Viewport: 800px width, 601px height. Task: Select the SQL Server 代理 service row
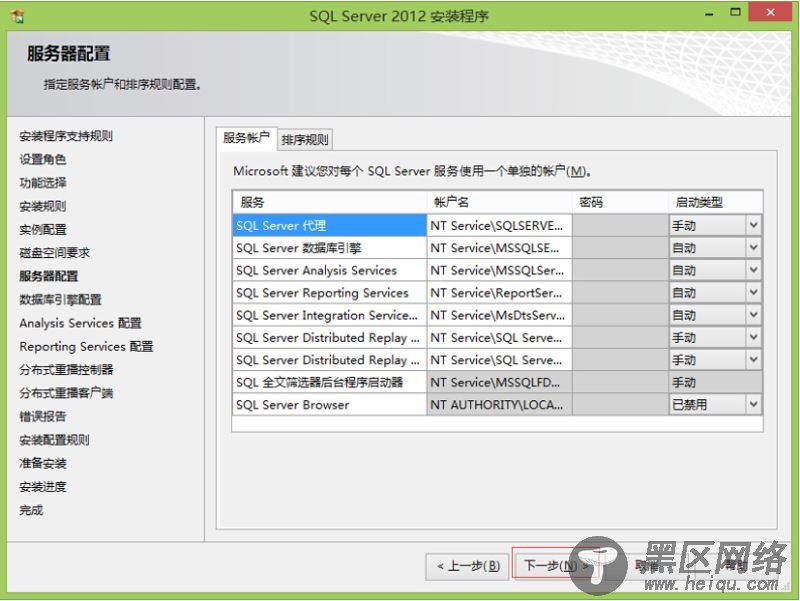pos(330,225)
